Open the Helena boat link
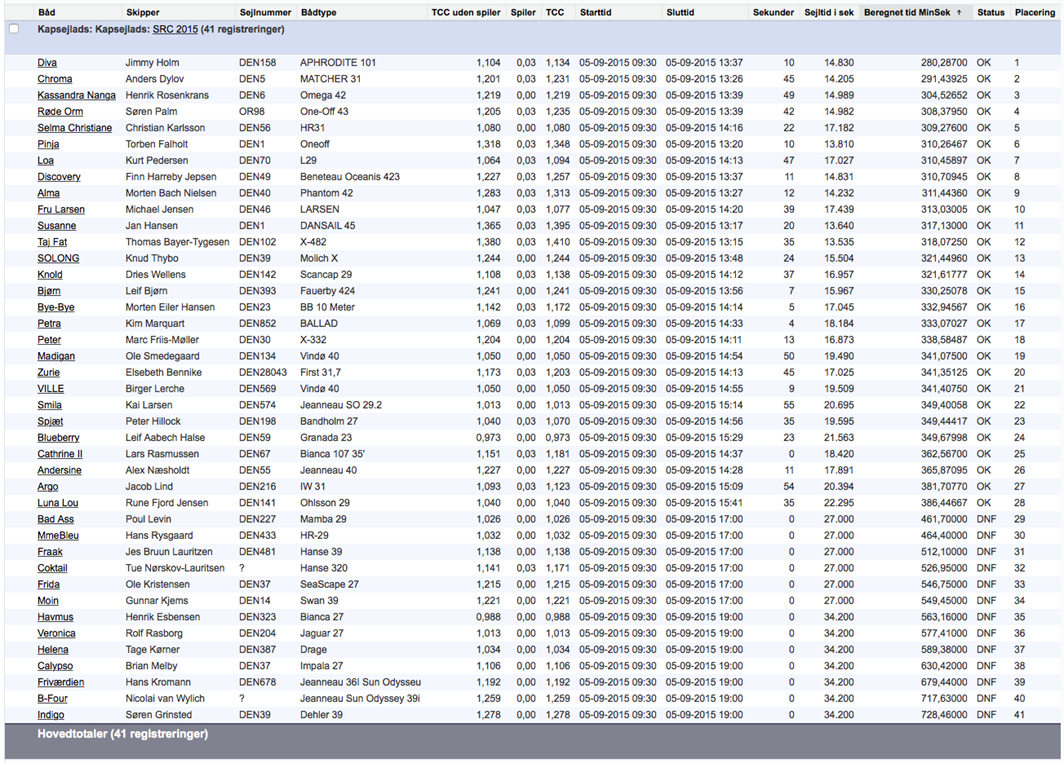The image size is (1064, 763). tap(53, 649)
